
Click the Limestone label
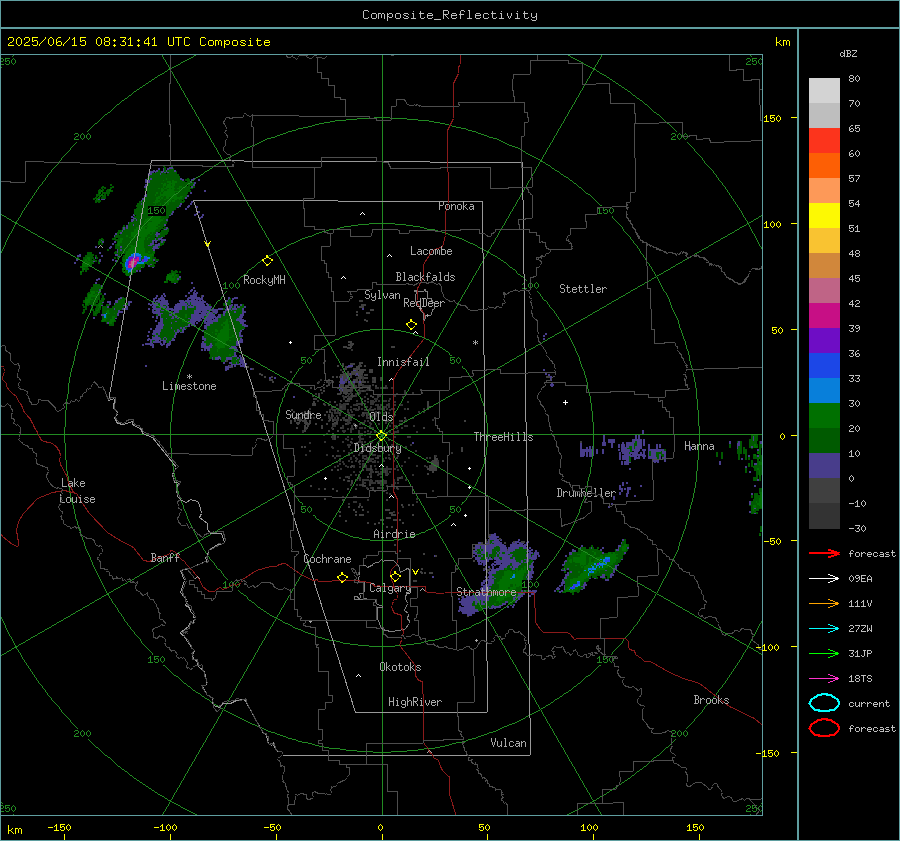189,386
